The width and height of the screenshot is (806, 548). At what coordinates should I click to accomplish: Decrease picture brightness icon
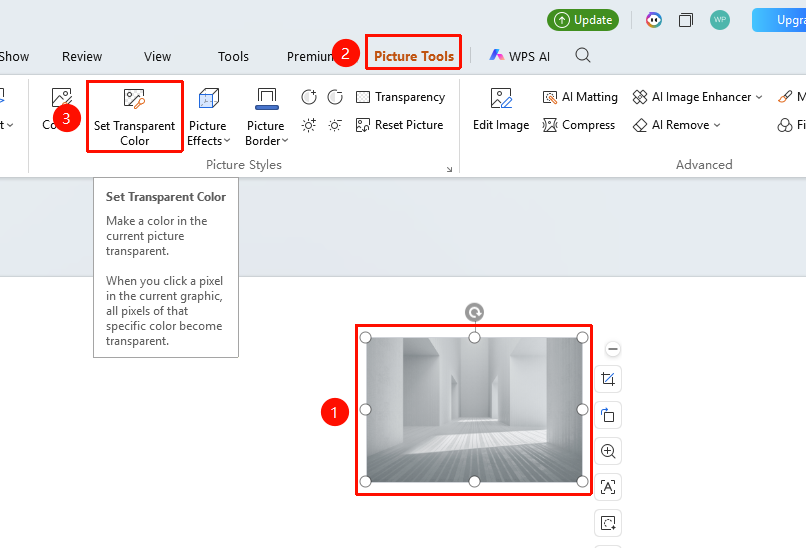pyautogui.click(x=335, y=125)
